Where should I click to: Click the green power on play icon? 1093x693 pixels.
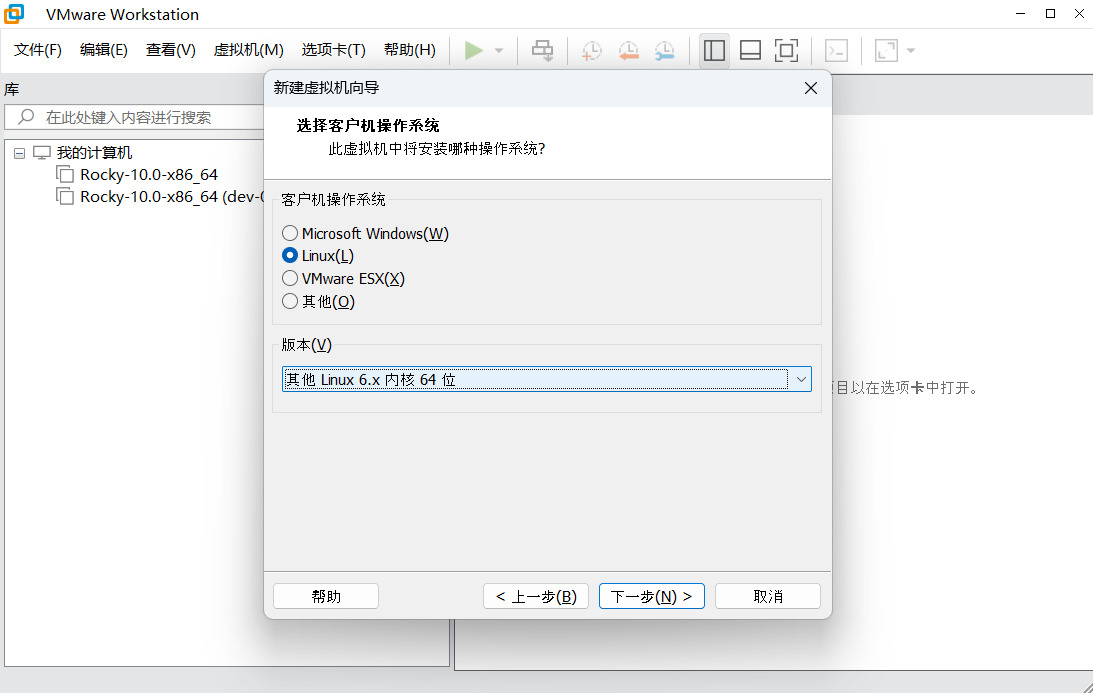pos(474,50)
